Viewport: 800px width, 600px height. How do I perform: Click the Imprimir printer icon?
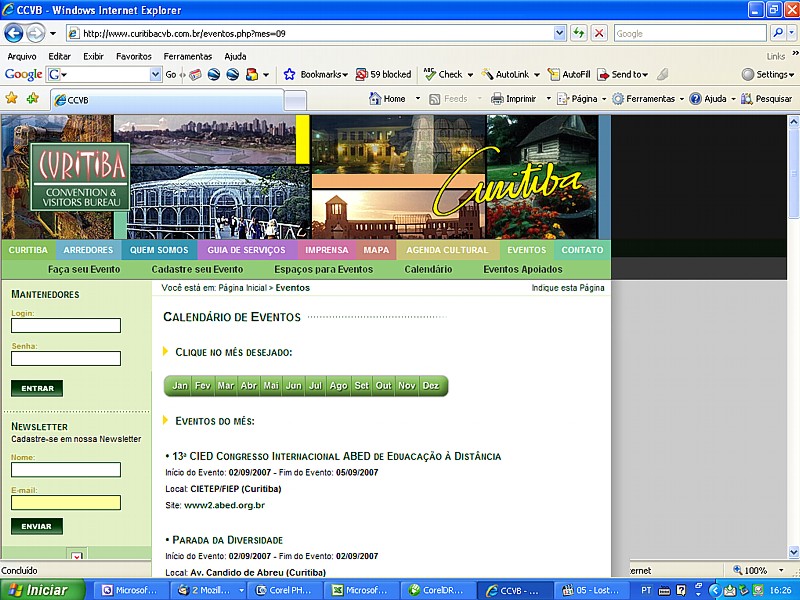497,99
